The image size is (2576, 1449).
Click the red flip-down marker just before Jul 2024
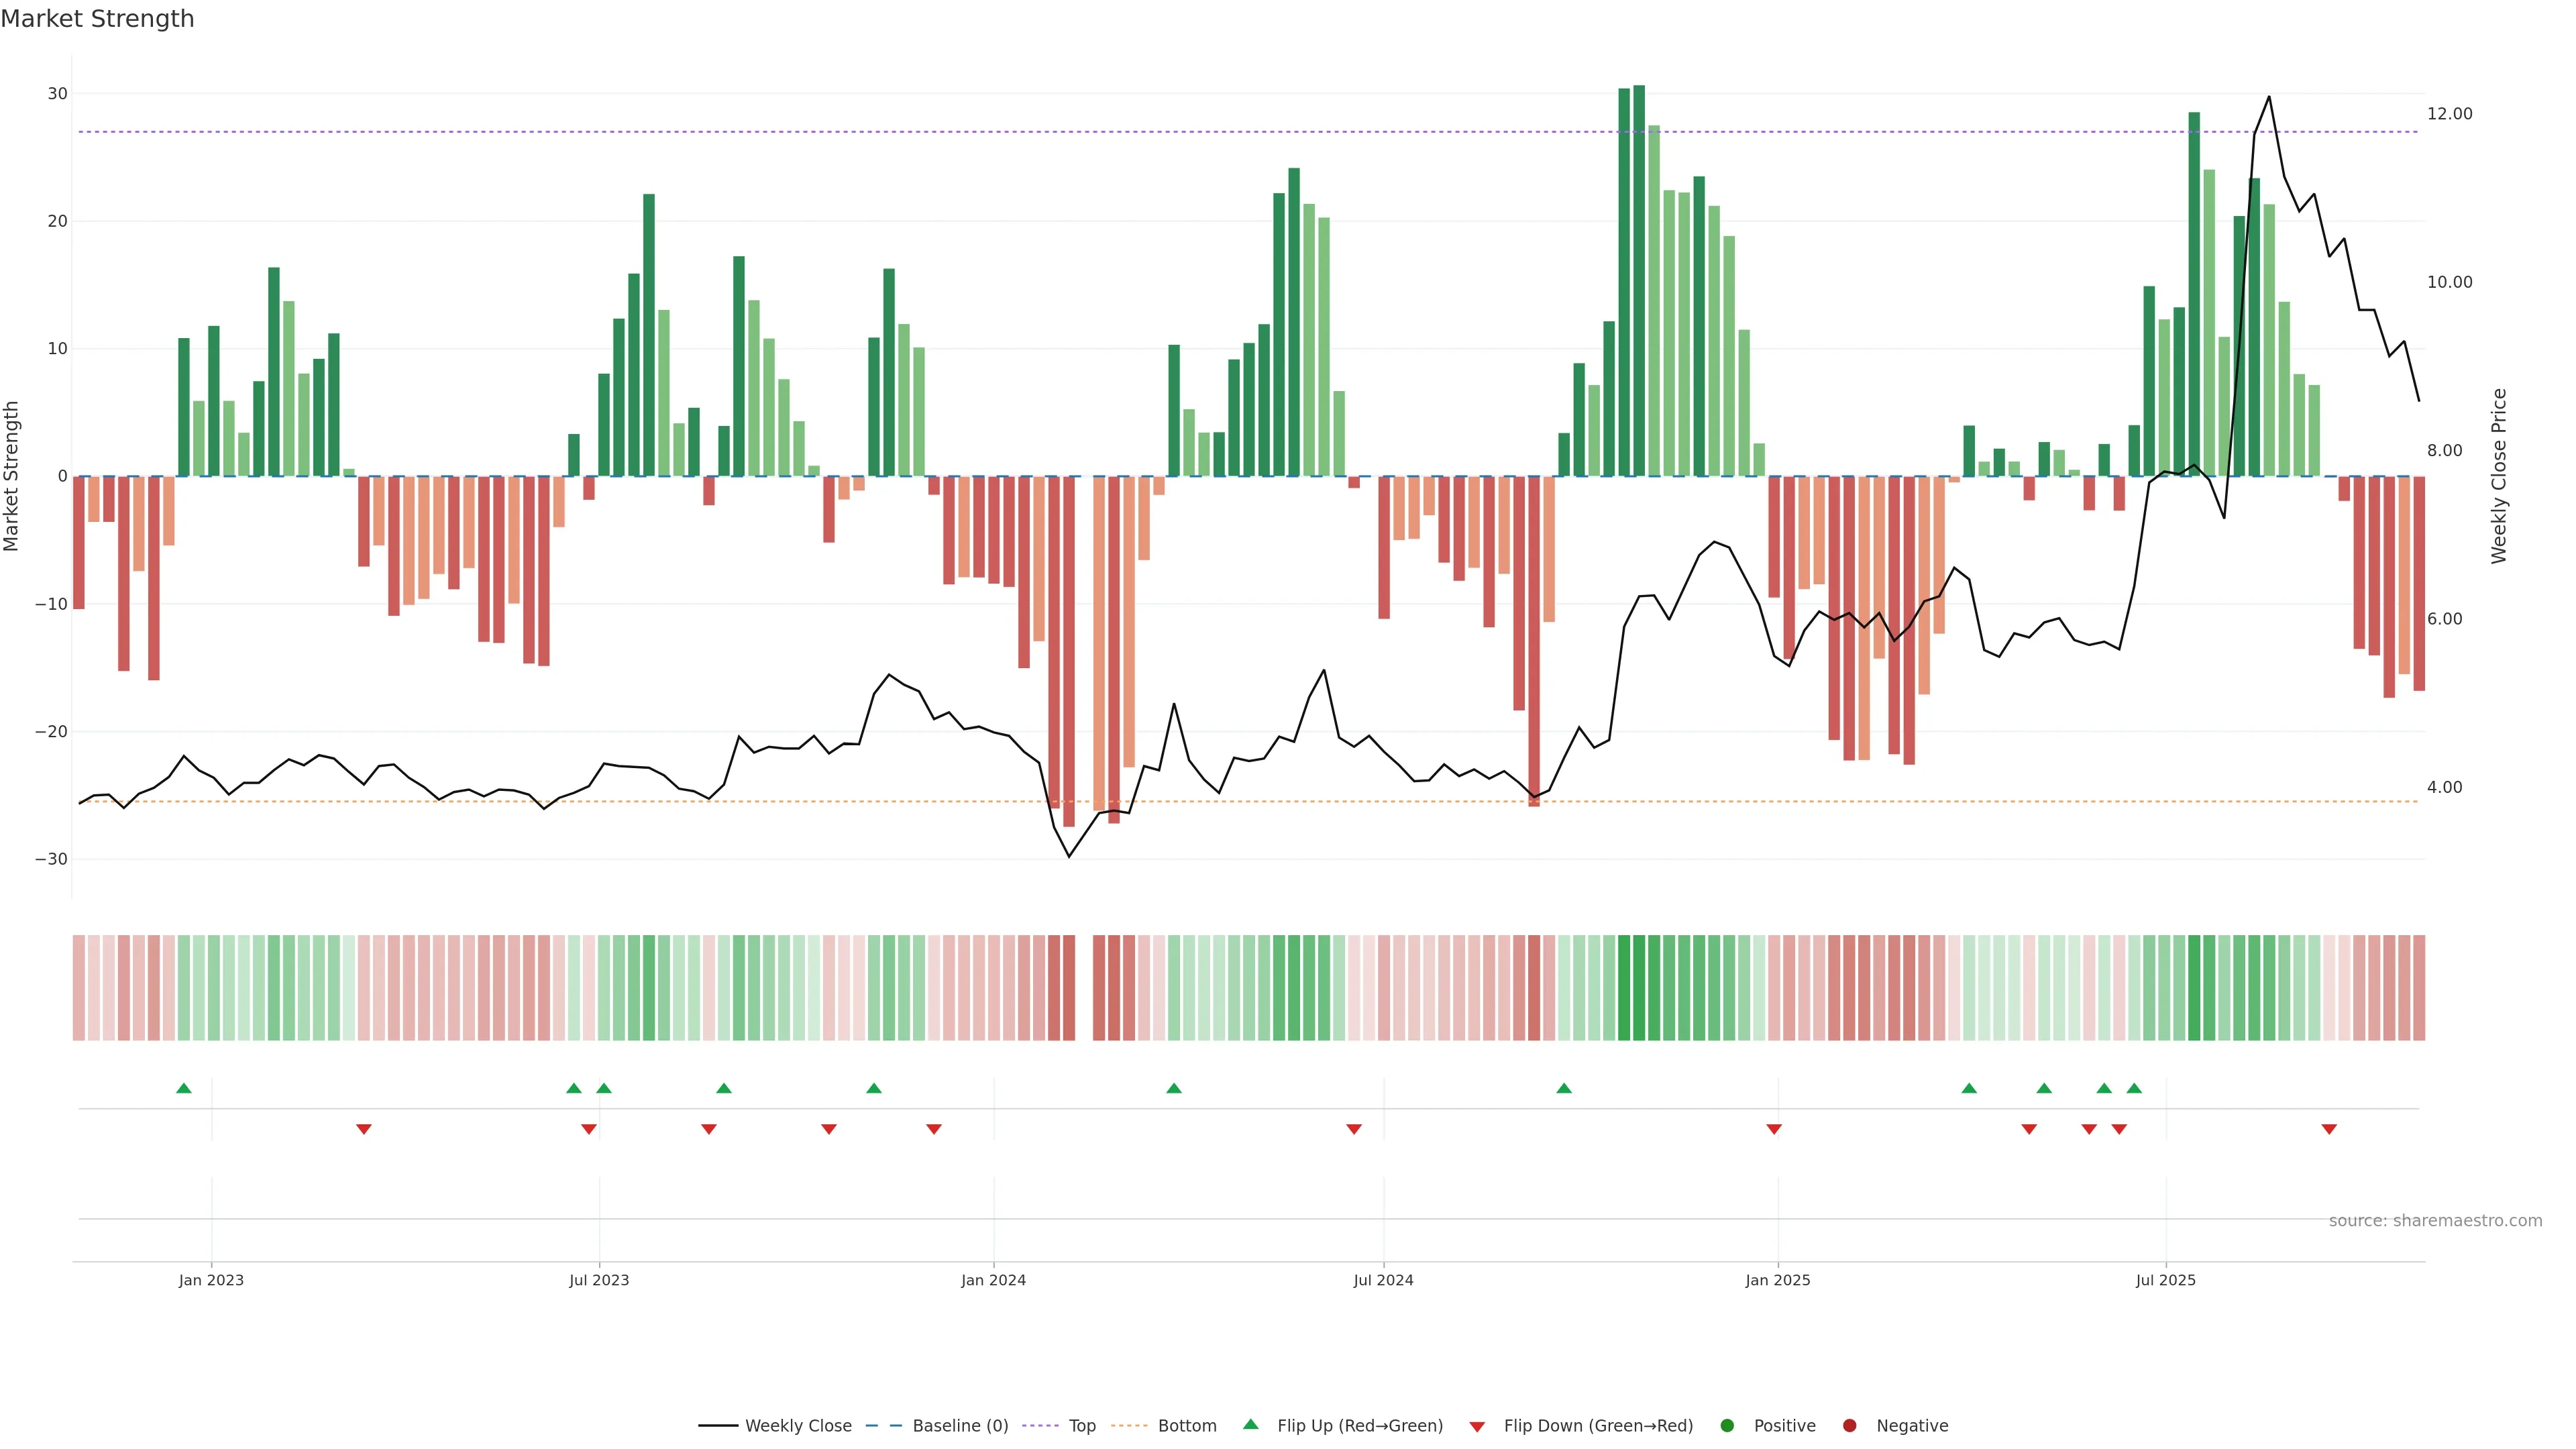(x=1354, y=1129)
